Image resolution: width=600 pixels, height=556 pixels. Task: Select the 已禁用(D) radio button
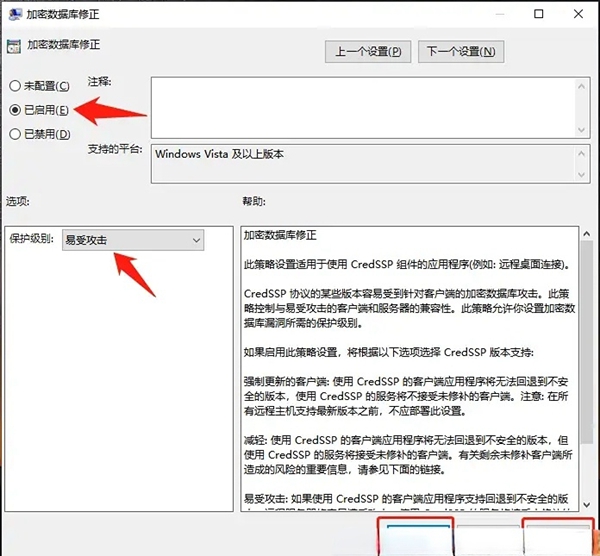(15, 134)
